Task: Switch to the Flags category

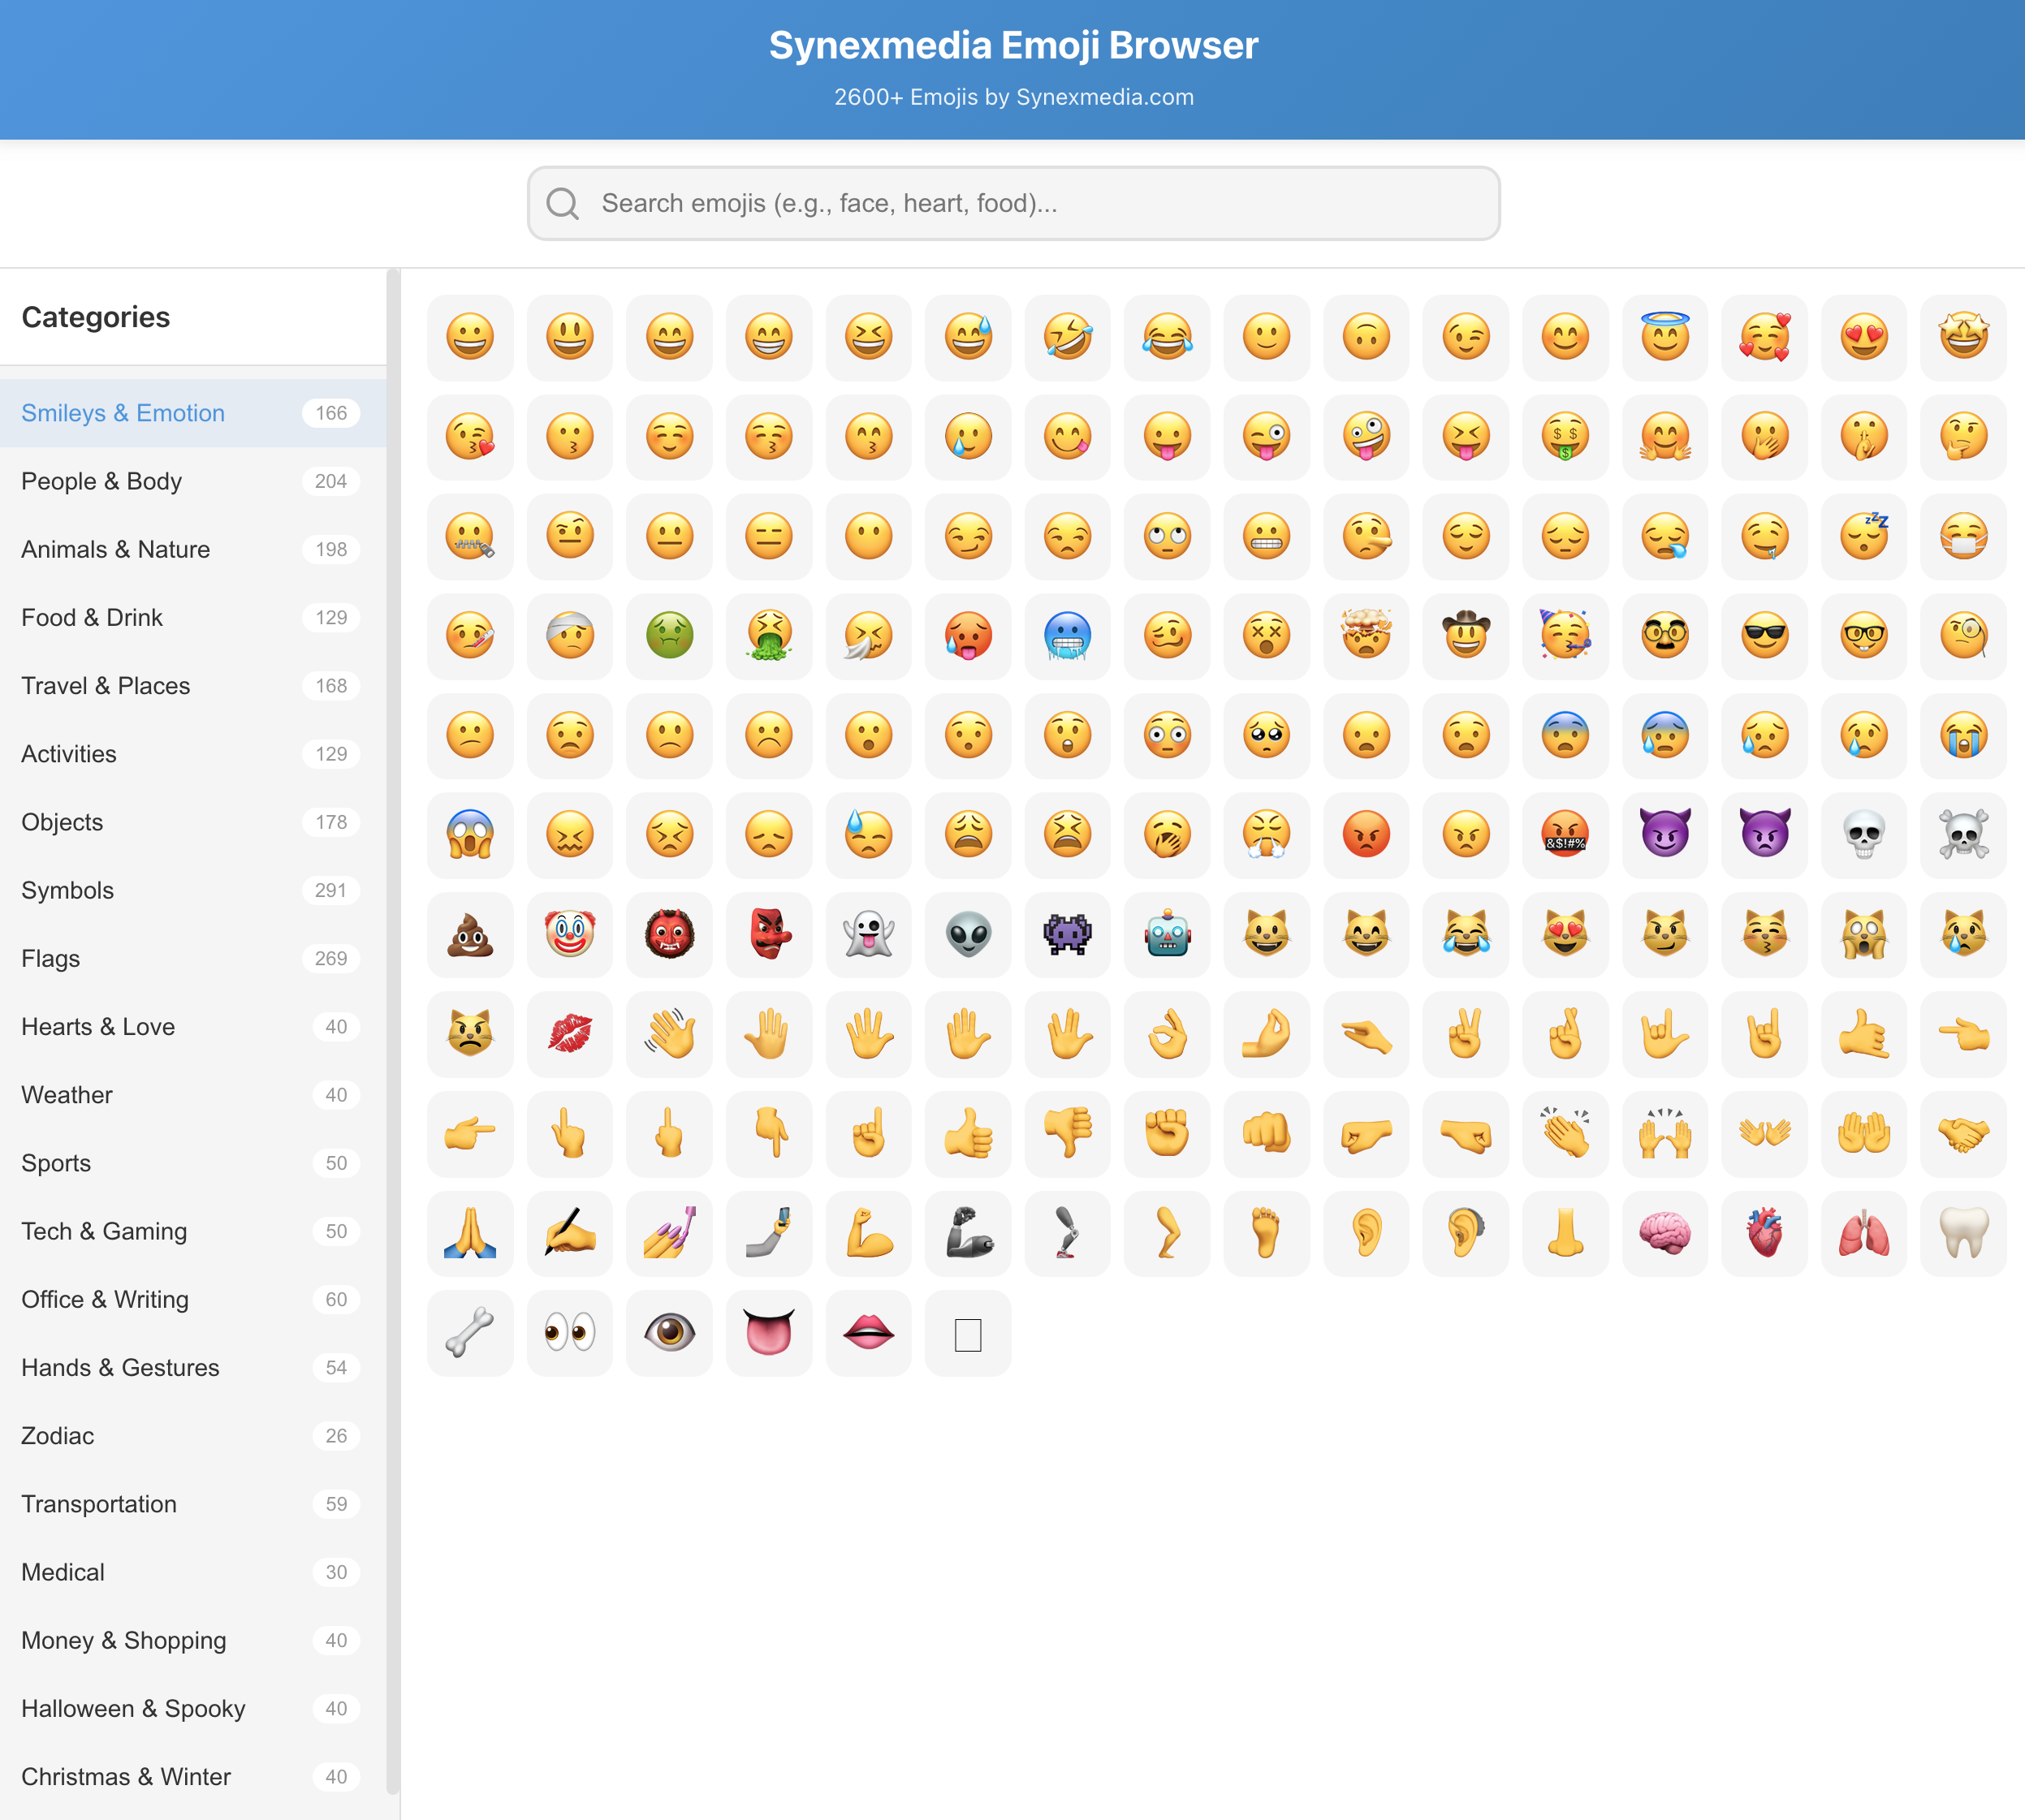Action: point(51,958)
